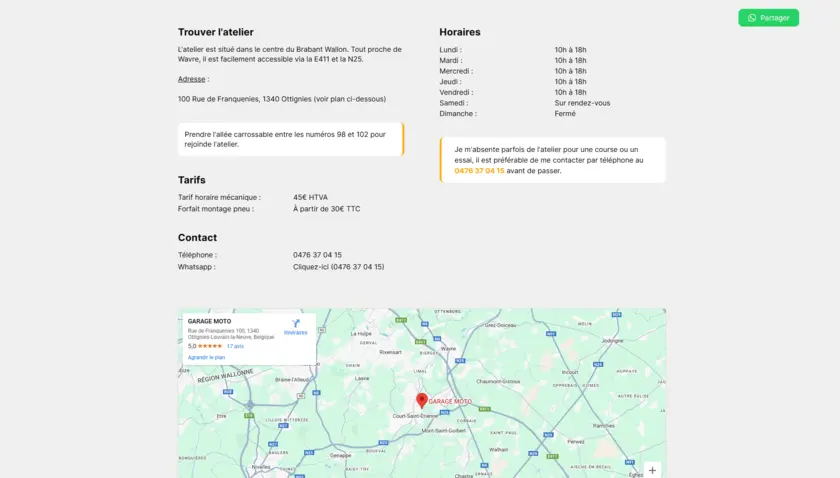
Task: Click the five-star rating in map card
Action: (x=210, y=346)
